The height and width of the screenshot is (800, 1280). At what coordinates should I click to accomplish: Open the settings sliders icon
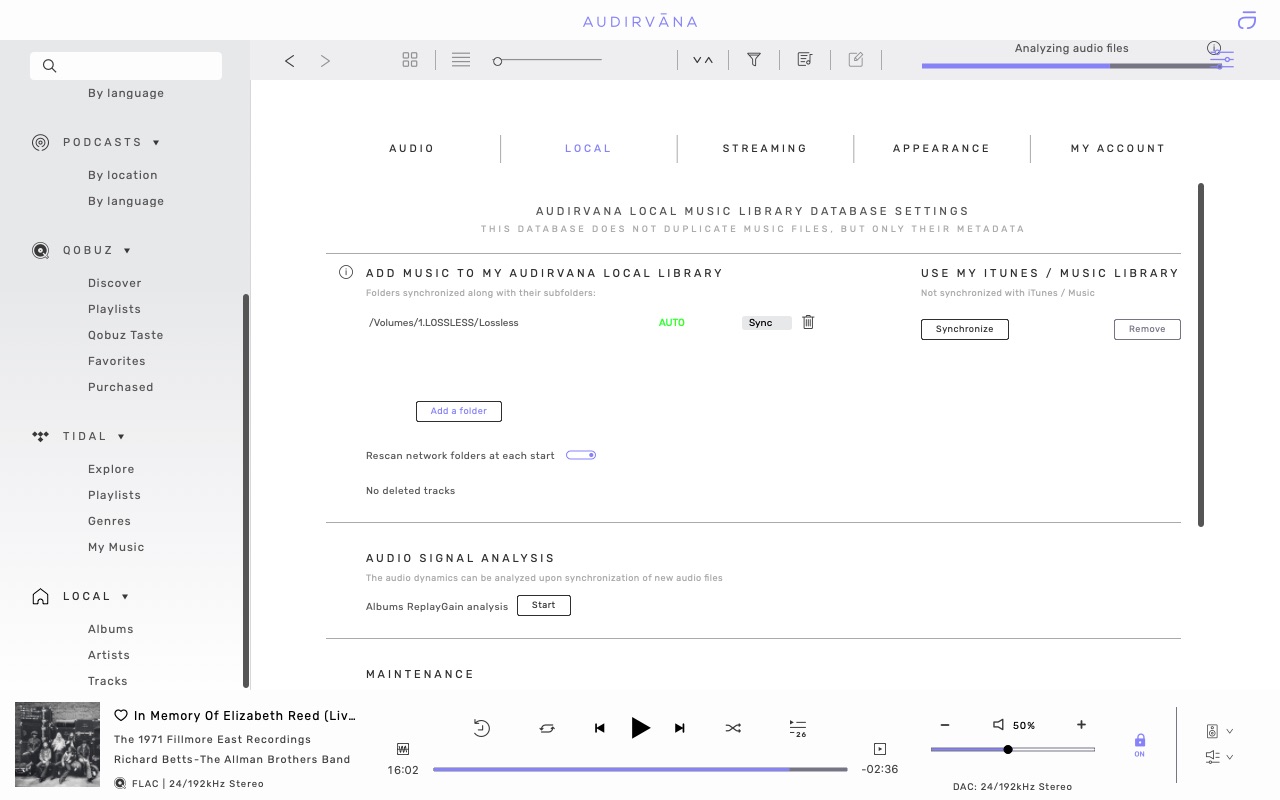coord(1222,59)
